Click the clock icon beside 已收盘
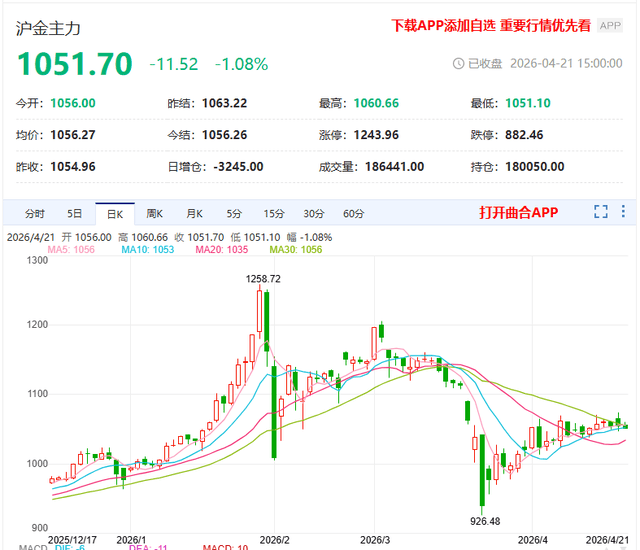 (x=459, y=64)
